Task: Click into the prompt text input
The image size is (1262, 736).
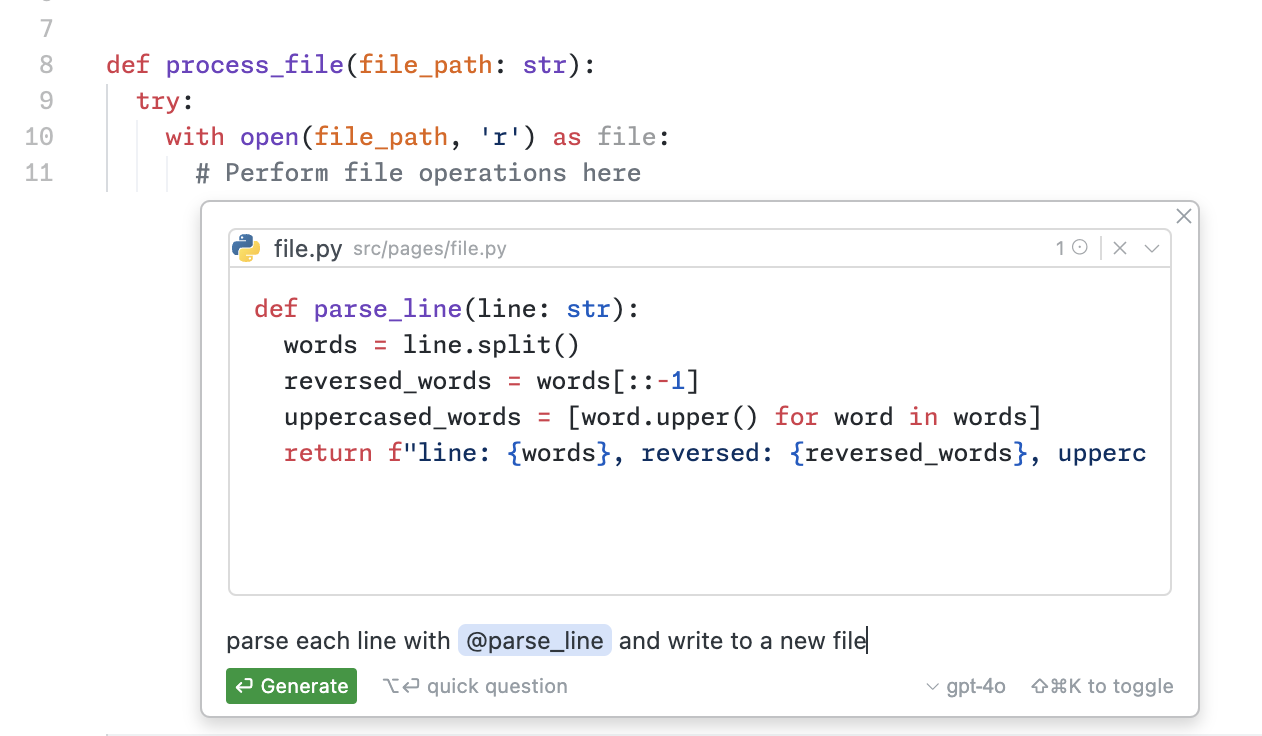Action: click(x=698, y=640)
